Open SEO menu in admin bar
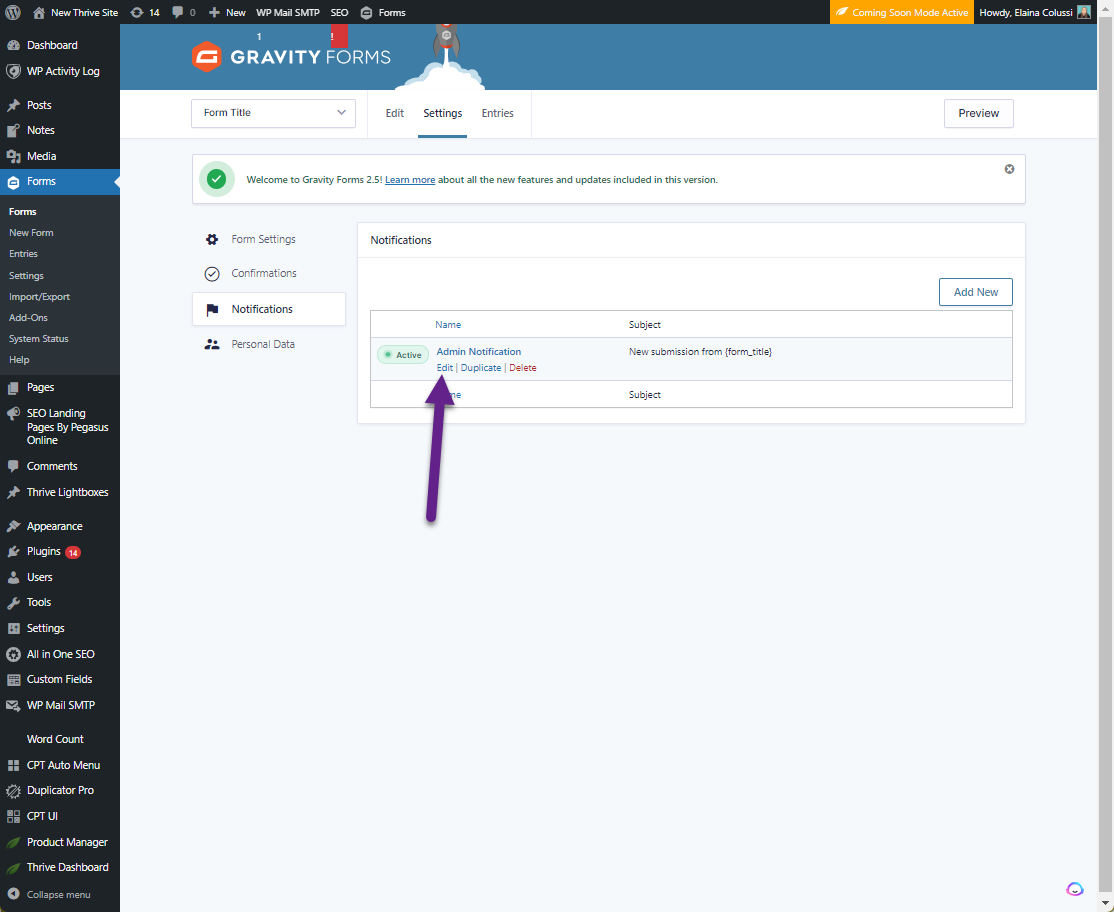Viewport: 1114px width, 912px height. (x=340, y=12)
